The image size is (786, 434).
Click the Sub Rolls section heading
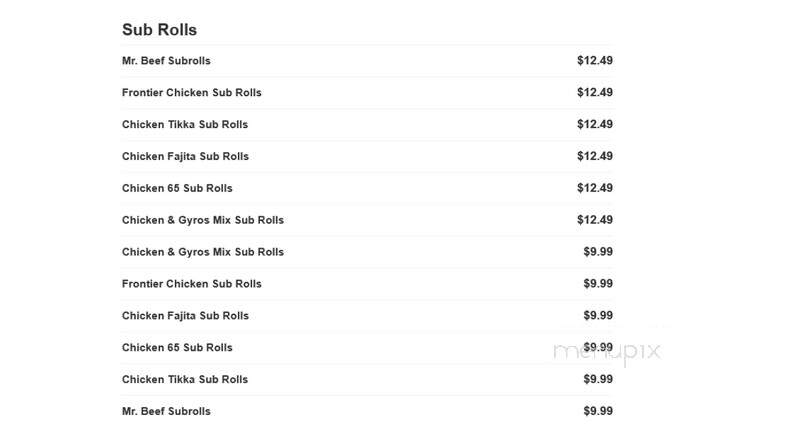coord(159,30)
